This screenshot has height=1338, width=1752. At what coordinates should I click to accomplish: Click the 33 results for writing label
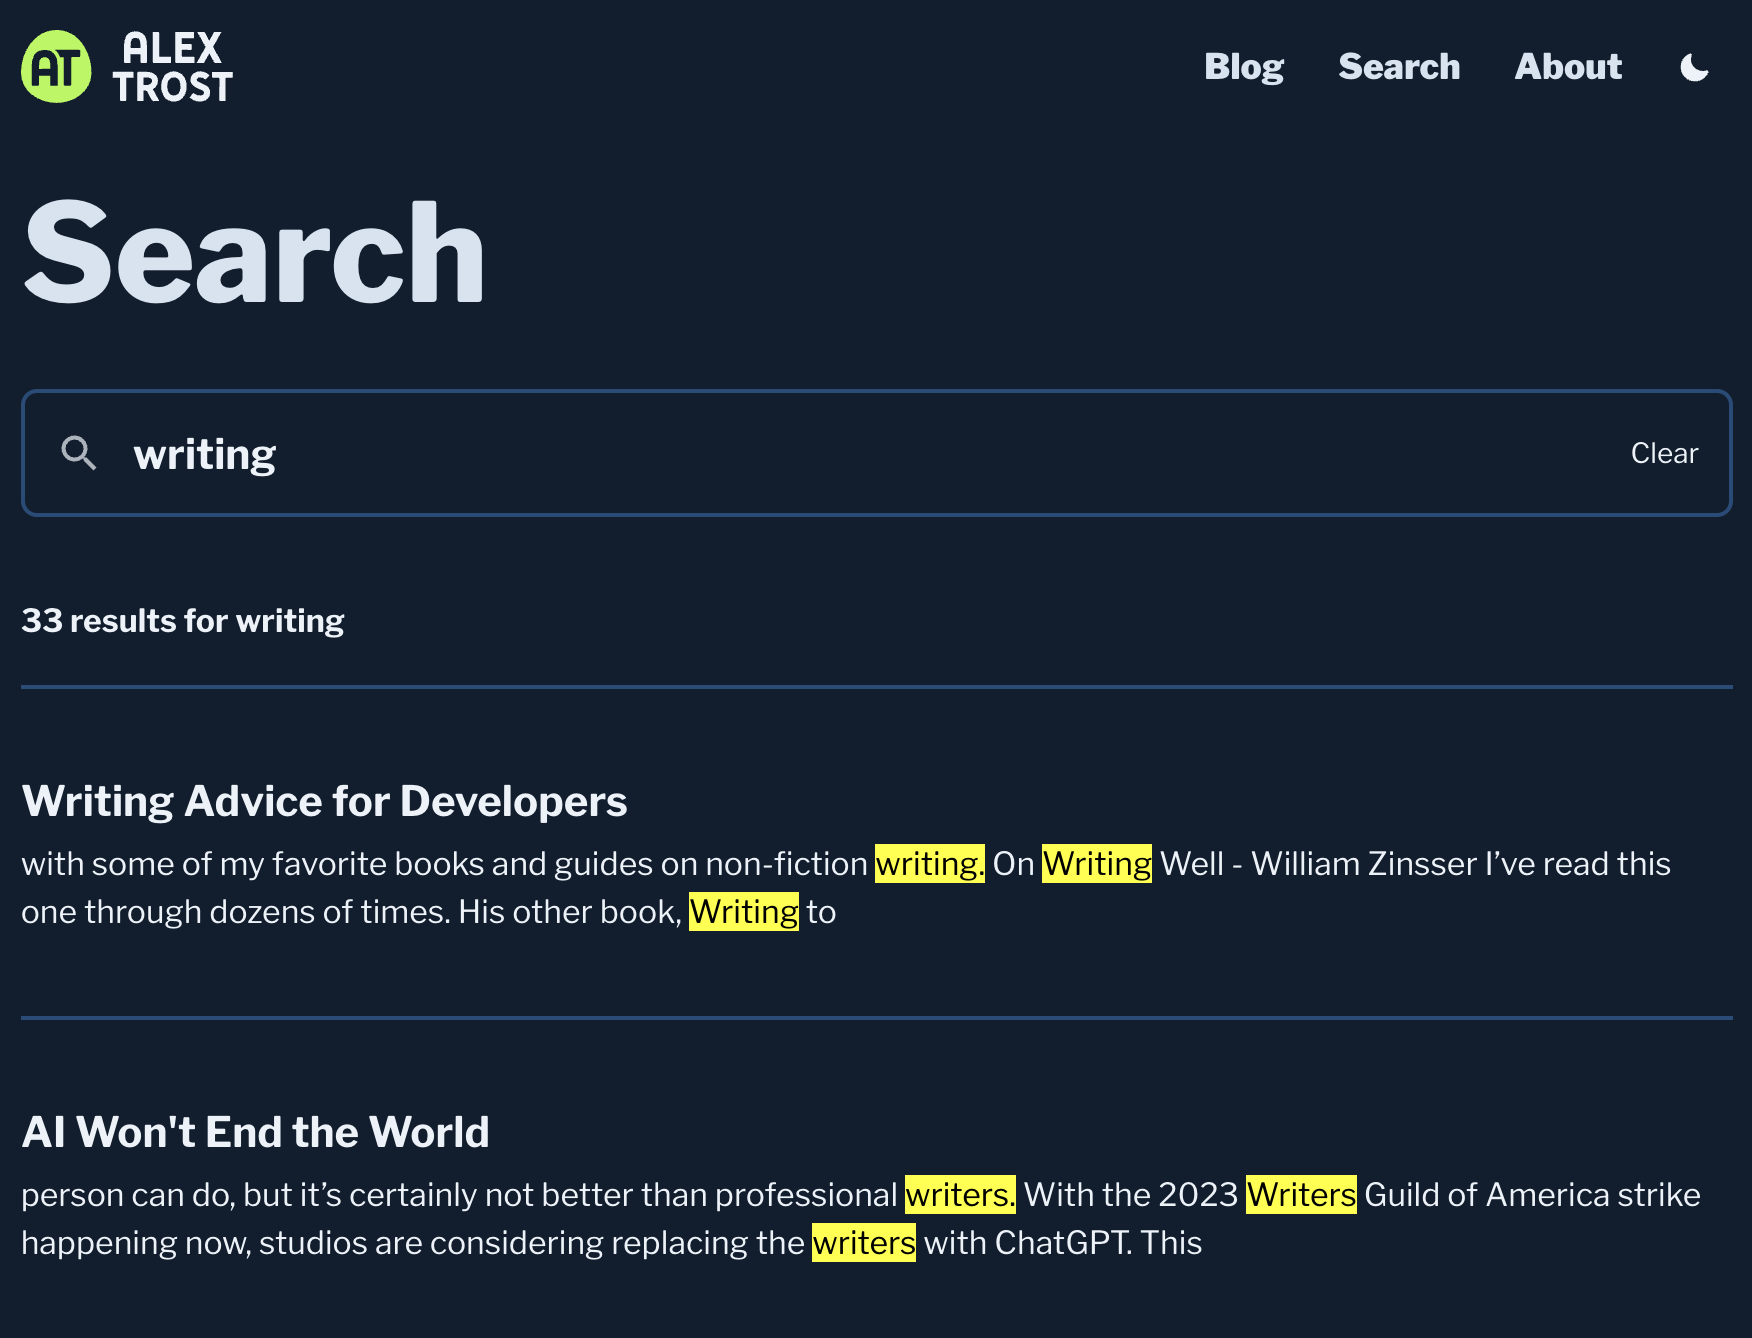183,620
